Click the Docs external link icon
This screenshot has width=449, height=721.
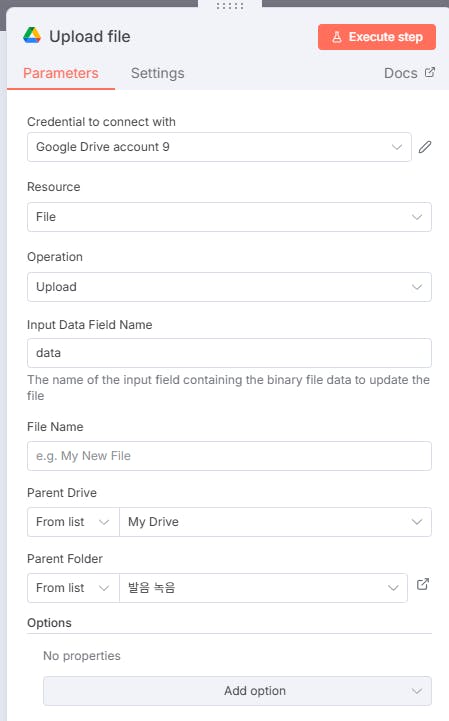click(x=430, y=73)
